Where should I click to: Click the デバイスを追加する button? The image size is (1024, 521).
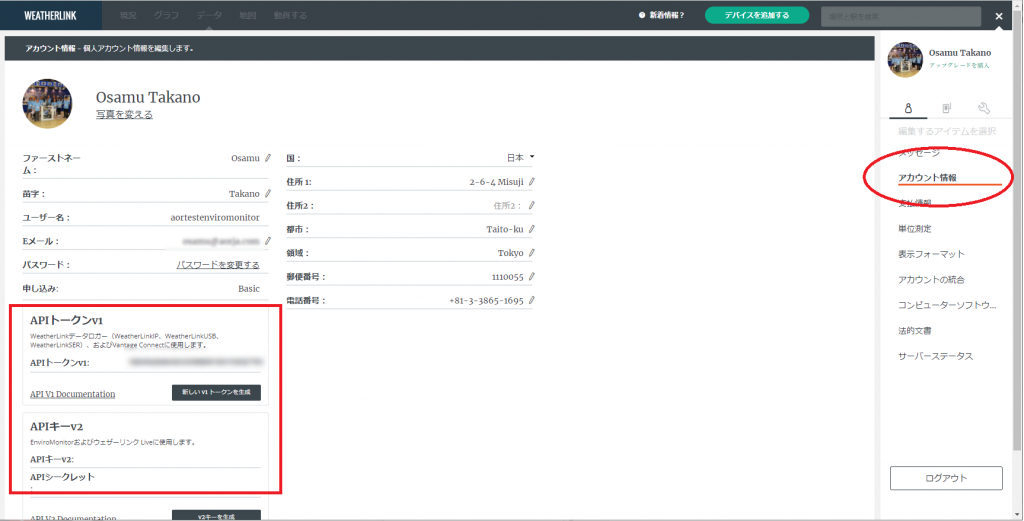[x=757, y=15]
